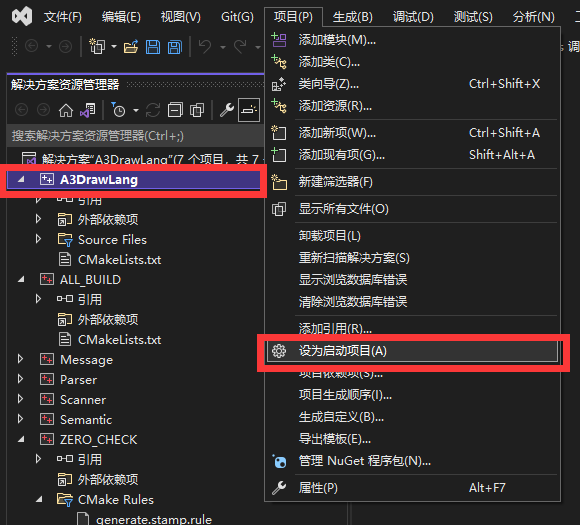Click the open file folder icon
Screen dimensions: 580x525
tap(131, 47)
